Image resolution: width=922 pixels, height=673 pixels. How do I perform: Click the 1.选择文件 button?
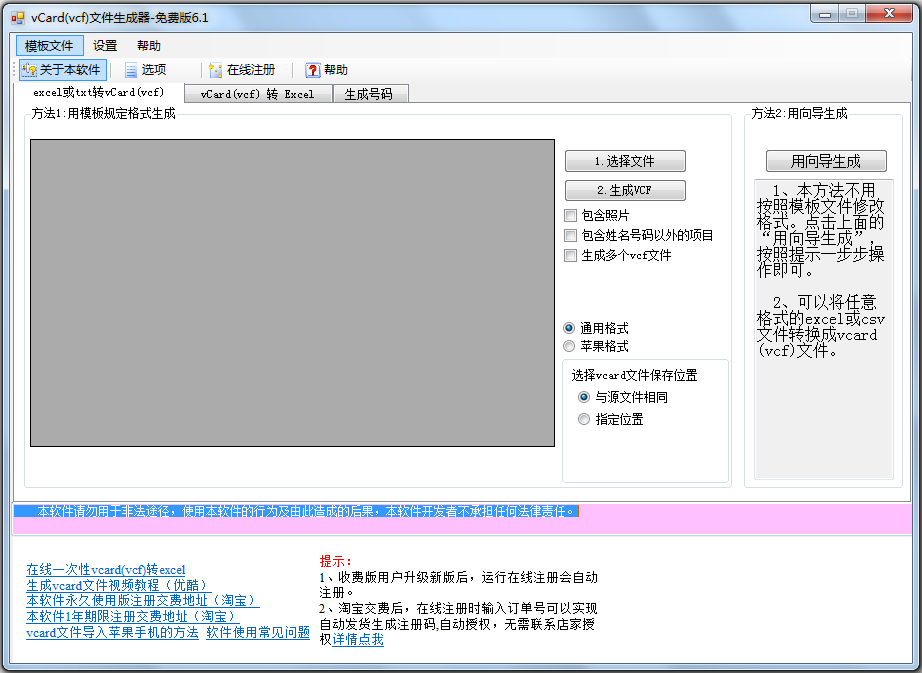[625, 161]
